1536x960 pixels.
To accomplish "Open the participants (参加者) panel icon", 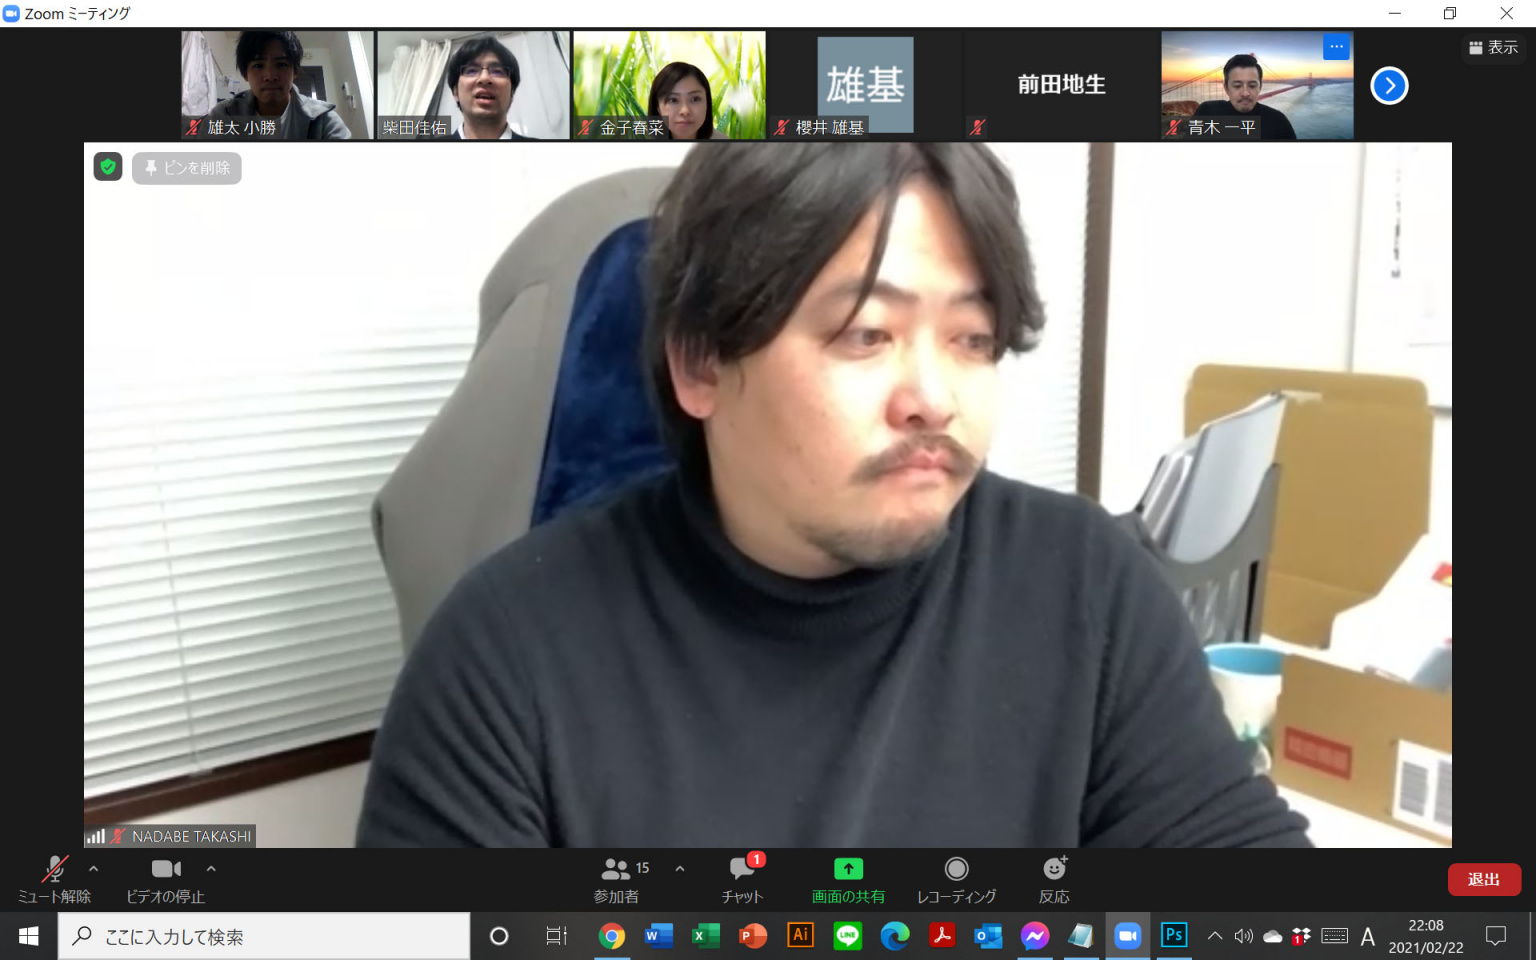I will tap(616, 869).
